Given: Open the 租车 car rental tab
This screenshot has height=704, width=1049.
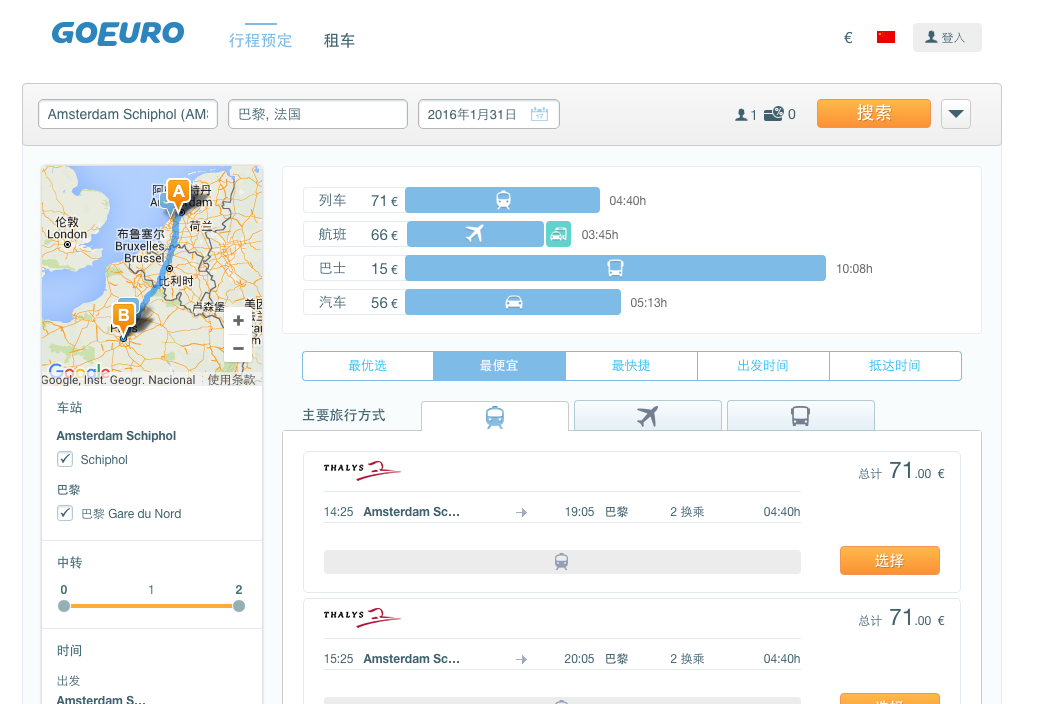Looking at the screenshot, I should pos(339,40).
